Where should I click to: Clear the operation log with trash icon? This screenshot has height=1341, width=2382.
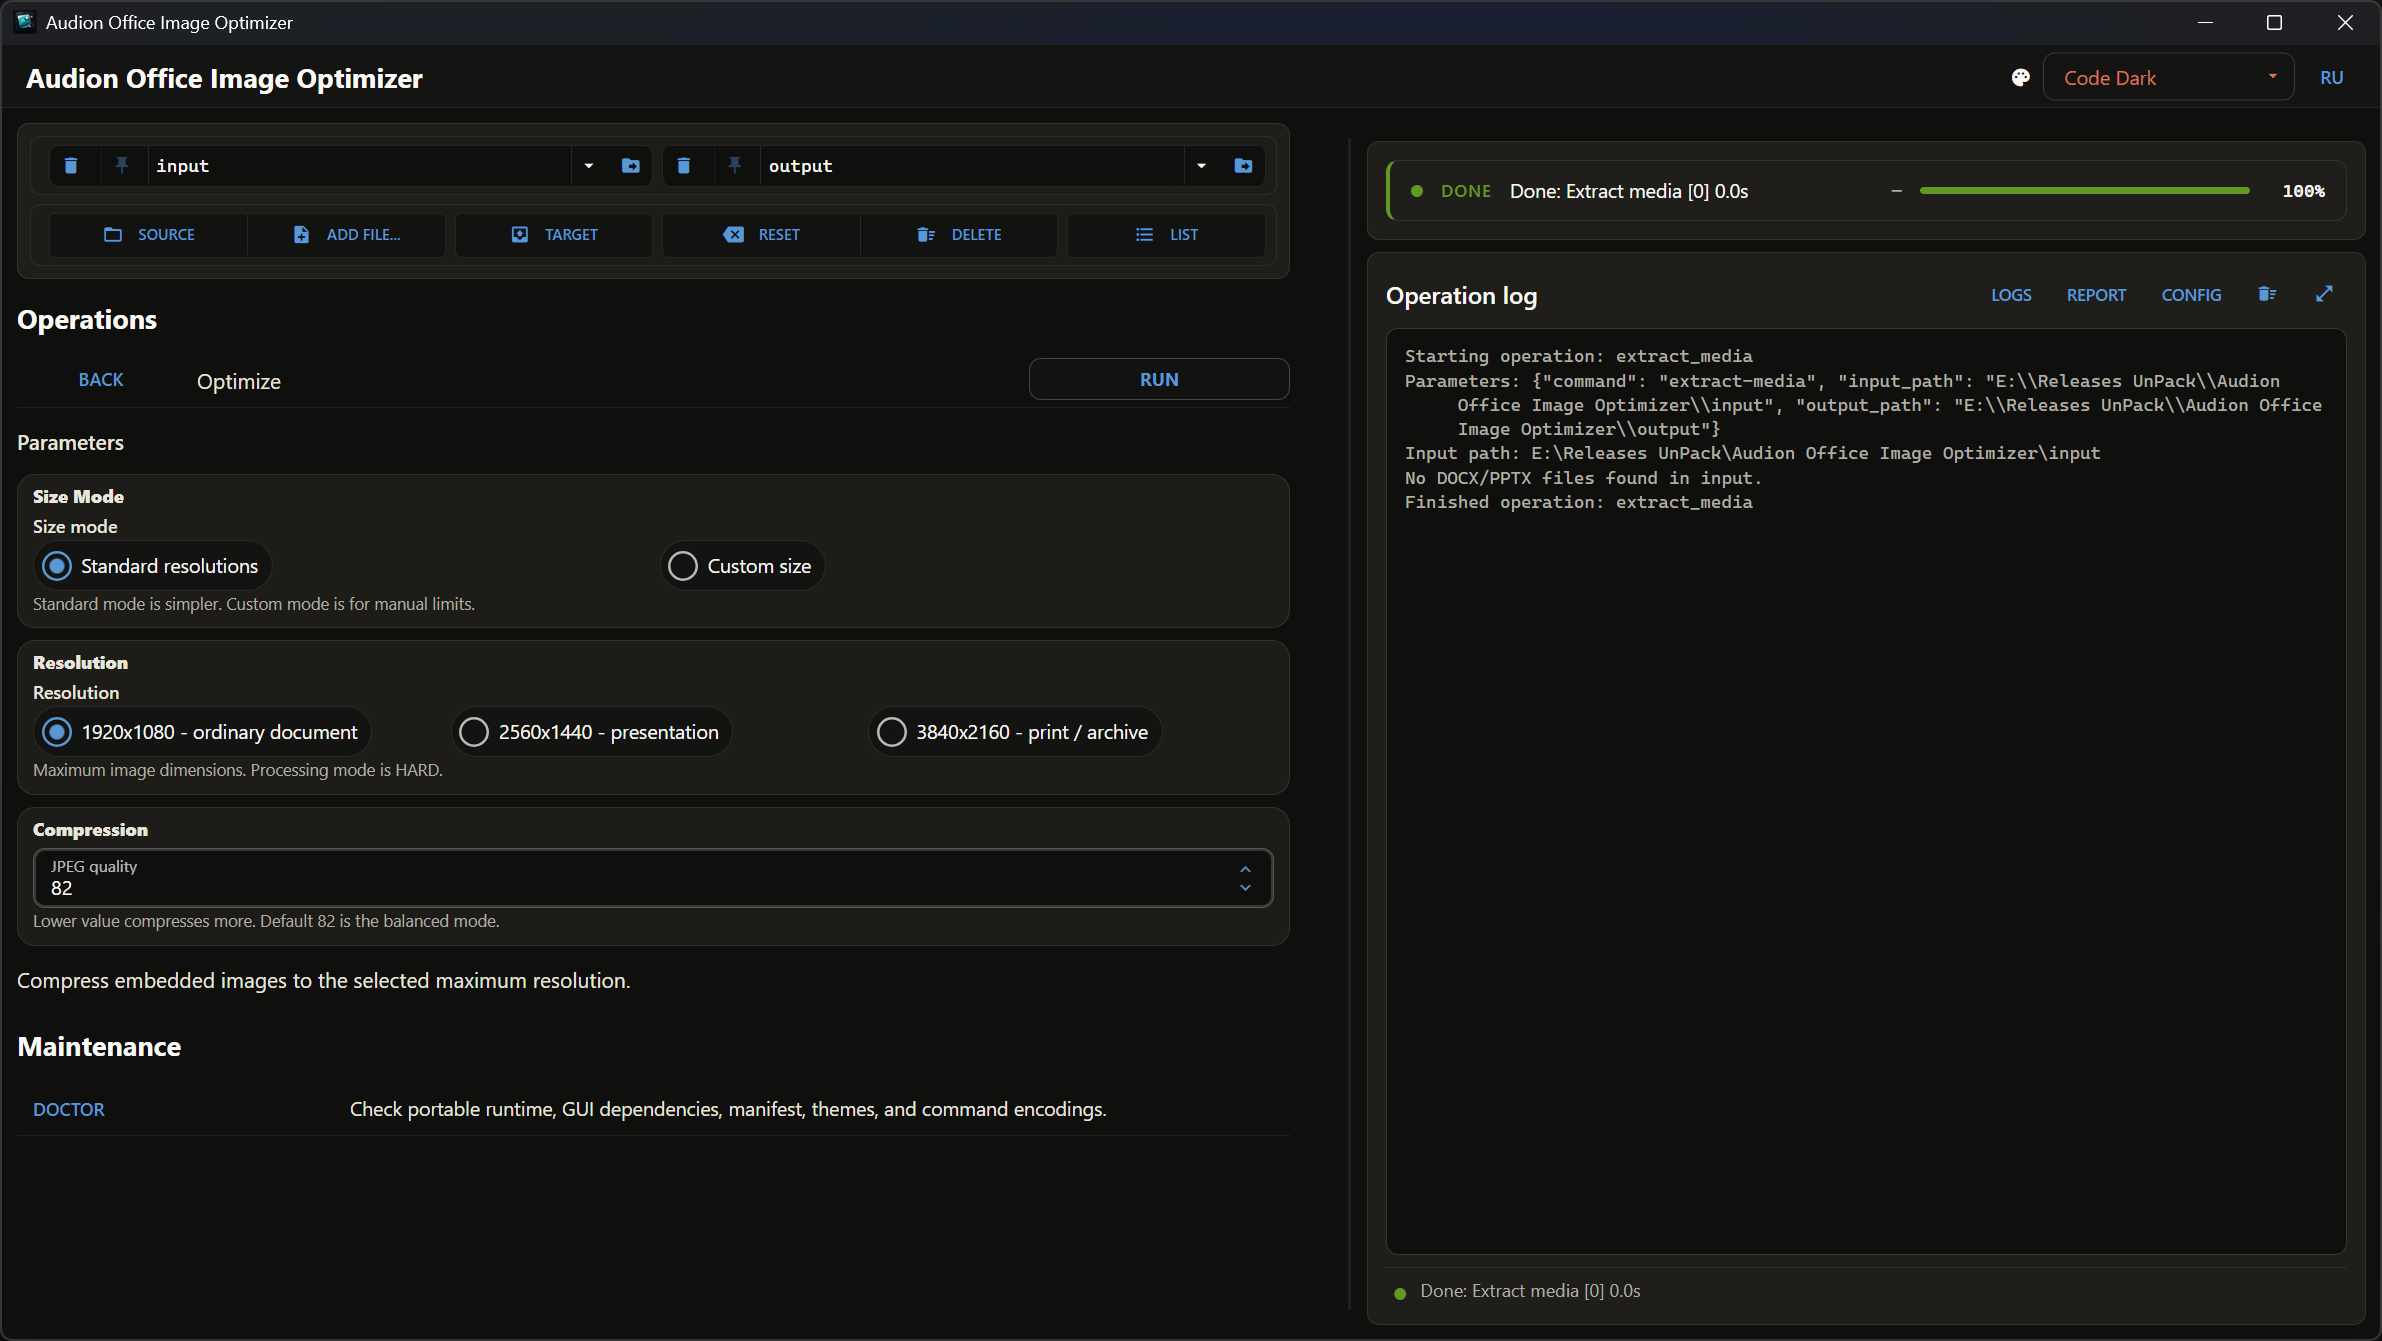2267,294
